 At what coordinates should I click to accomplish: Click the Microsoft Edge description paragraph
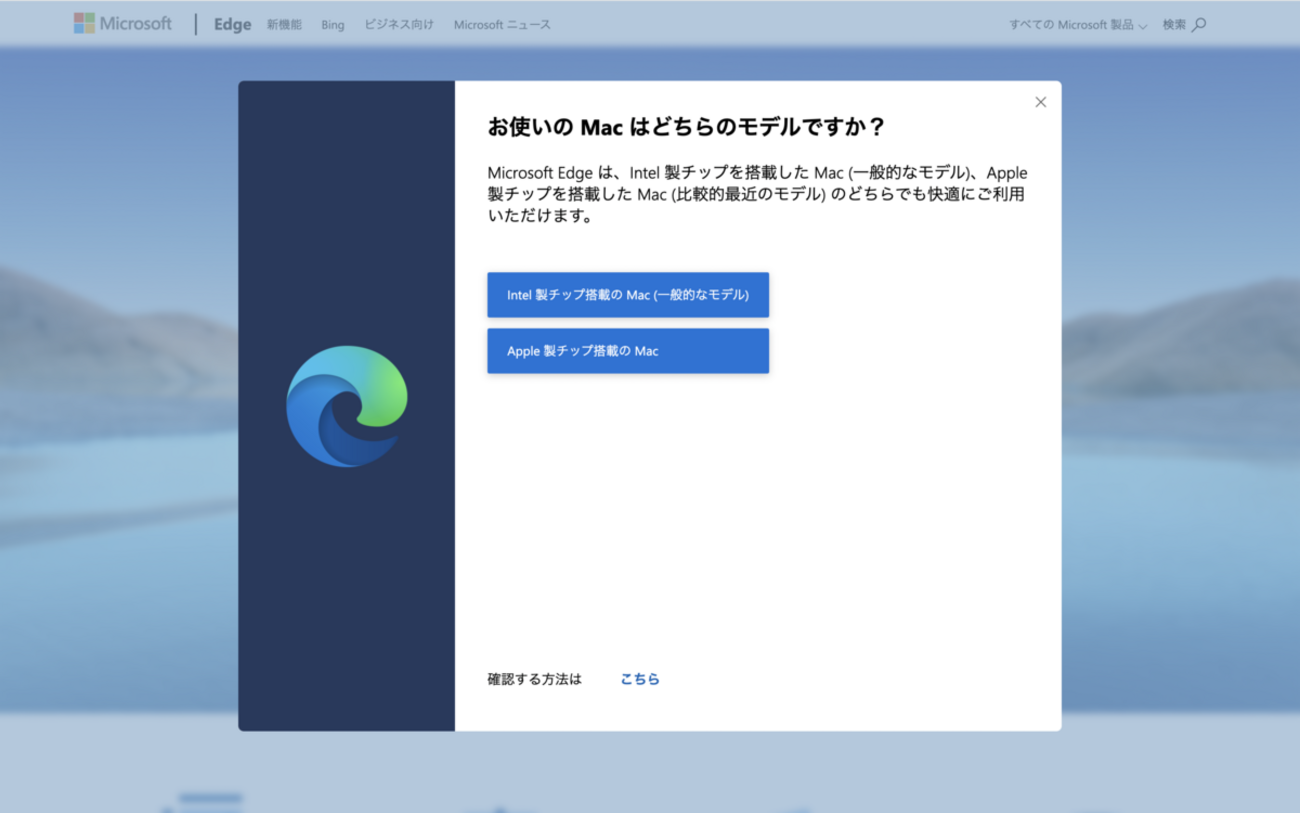tap(756, 194)
